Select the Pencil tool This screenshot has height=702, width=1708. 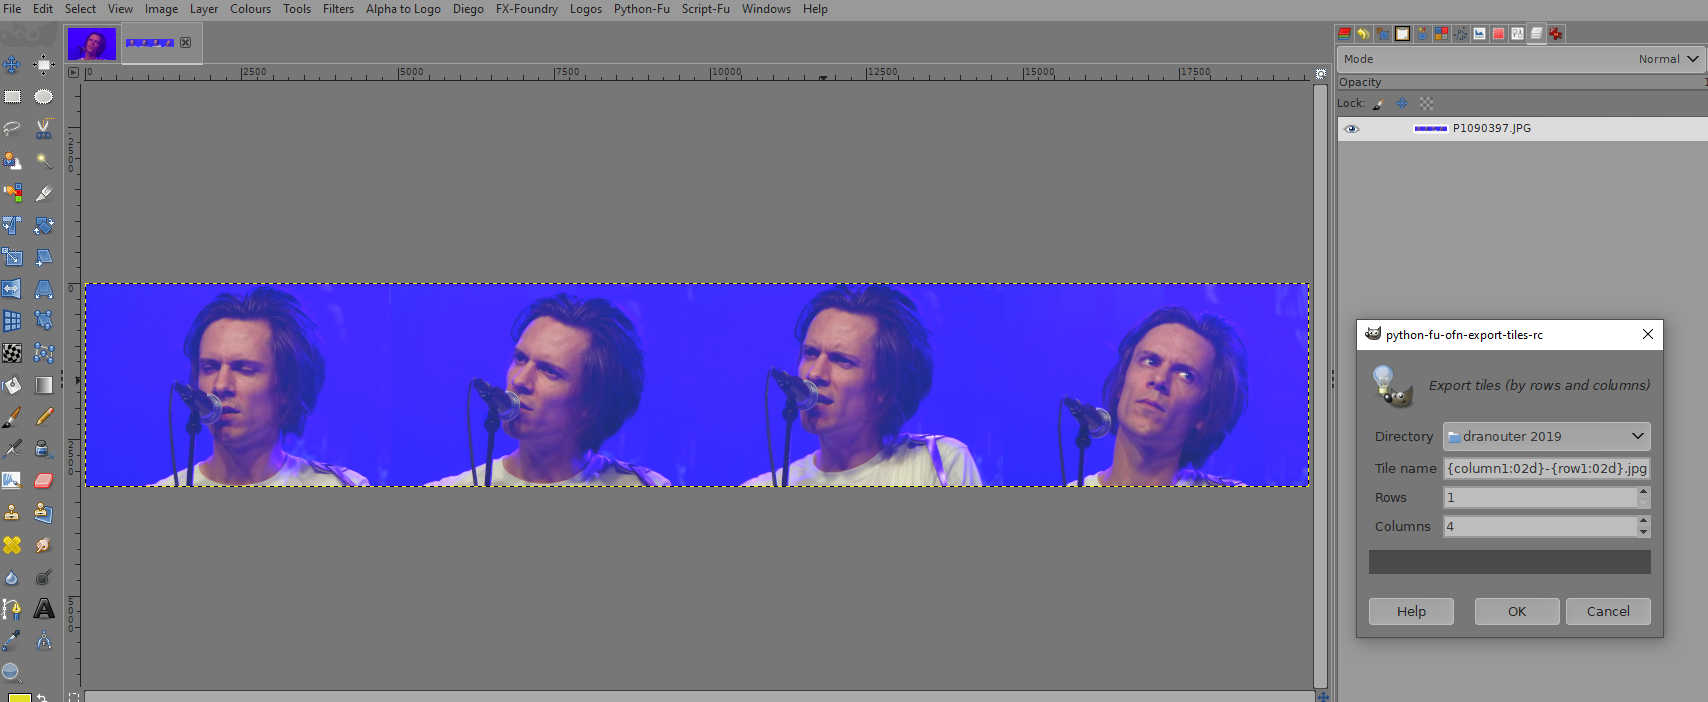(44, 416)
